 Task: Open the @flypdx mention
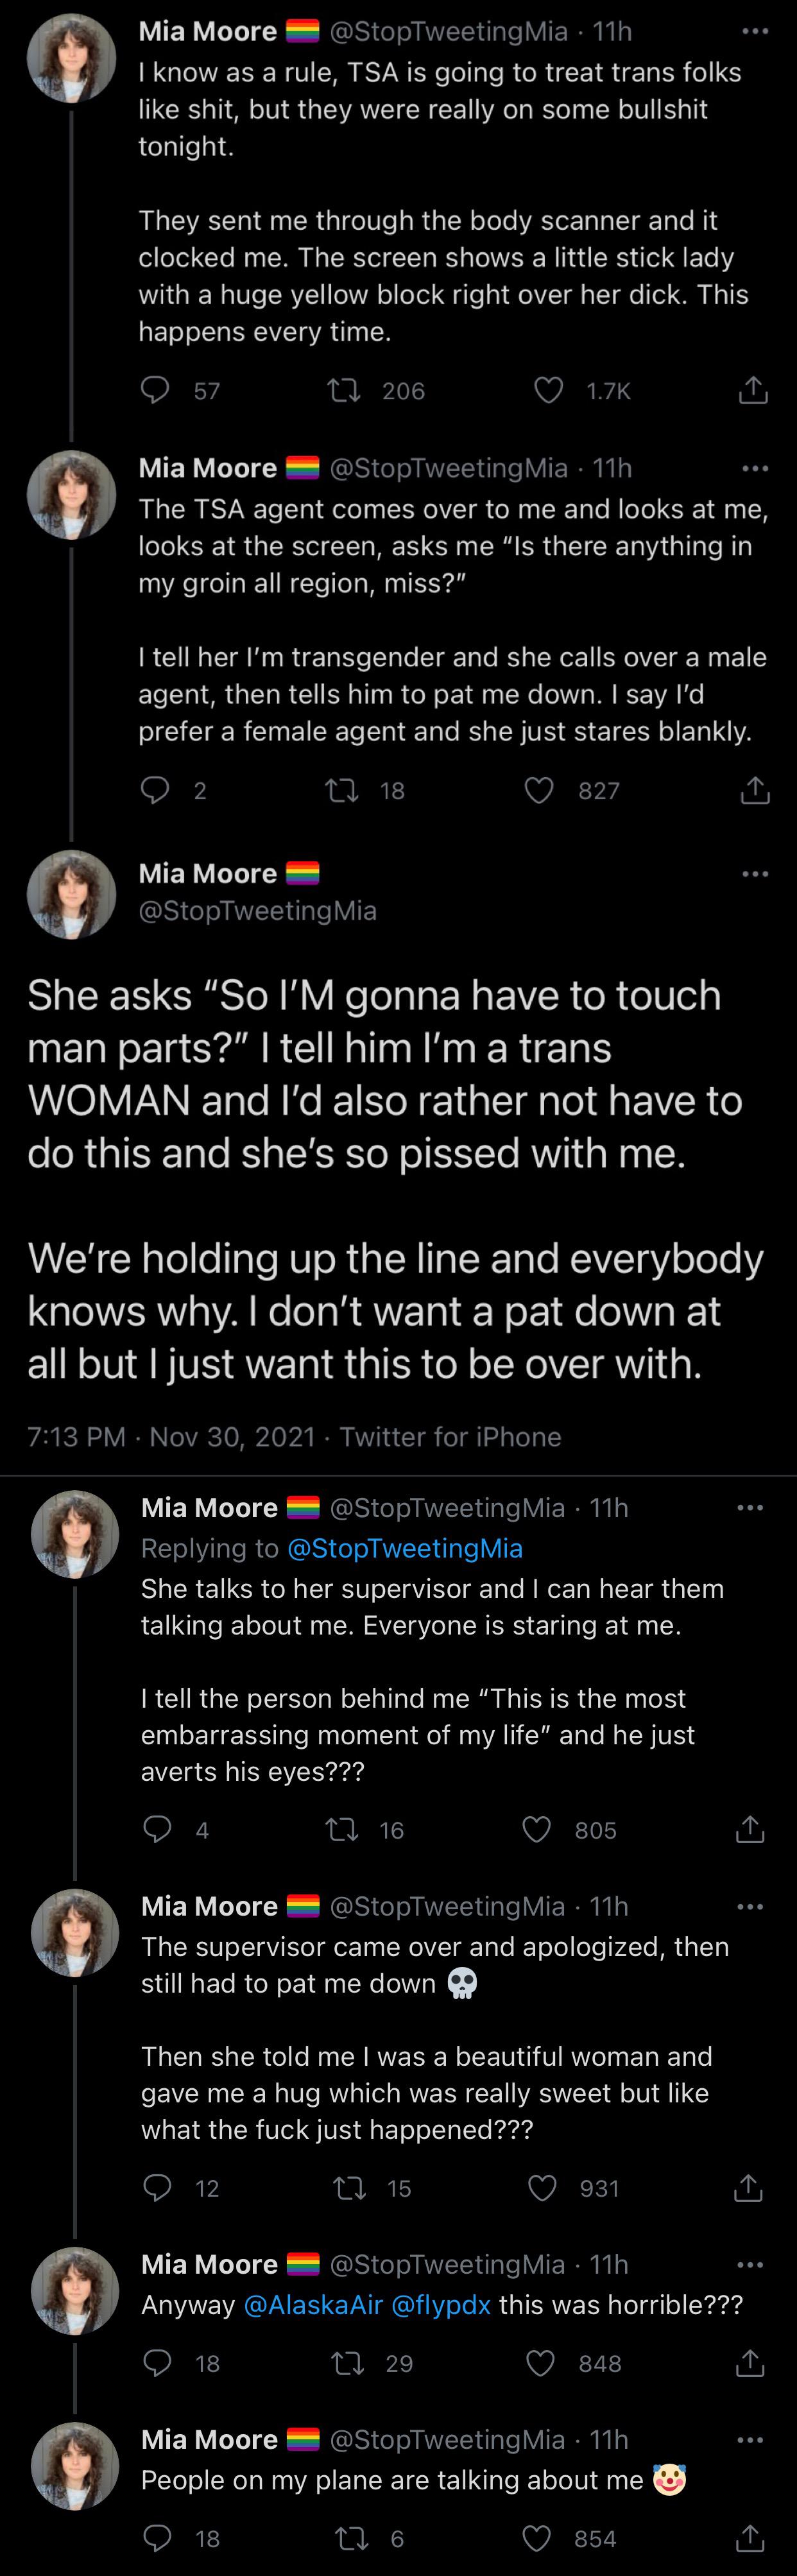(441, 2305)
